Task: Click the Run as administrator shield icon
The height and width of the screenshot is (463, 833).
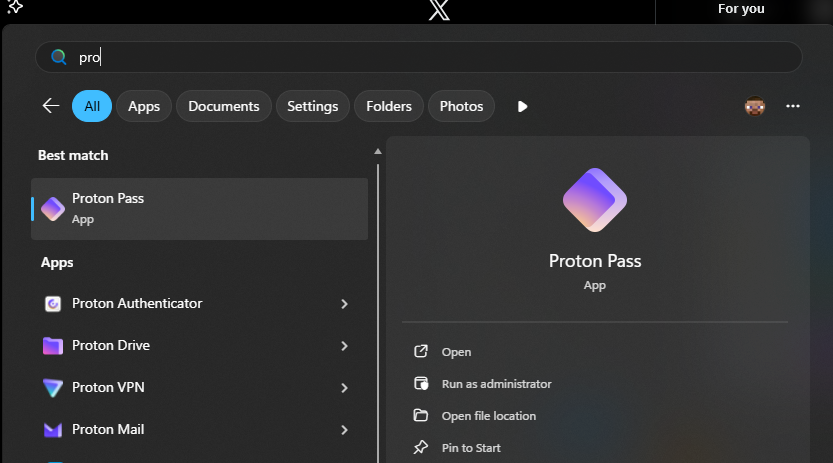Action: 421,383
